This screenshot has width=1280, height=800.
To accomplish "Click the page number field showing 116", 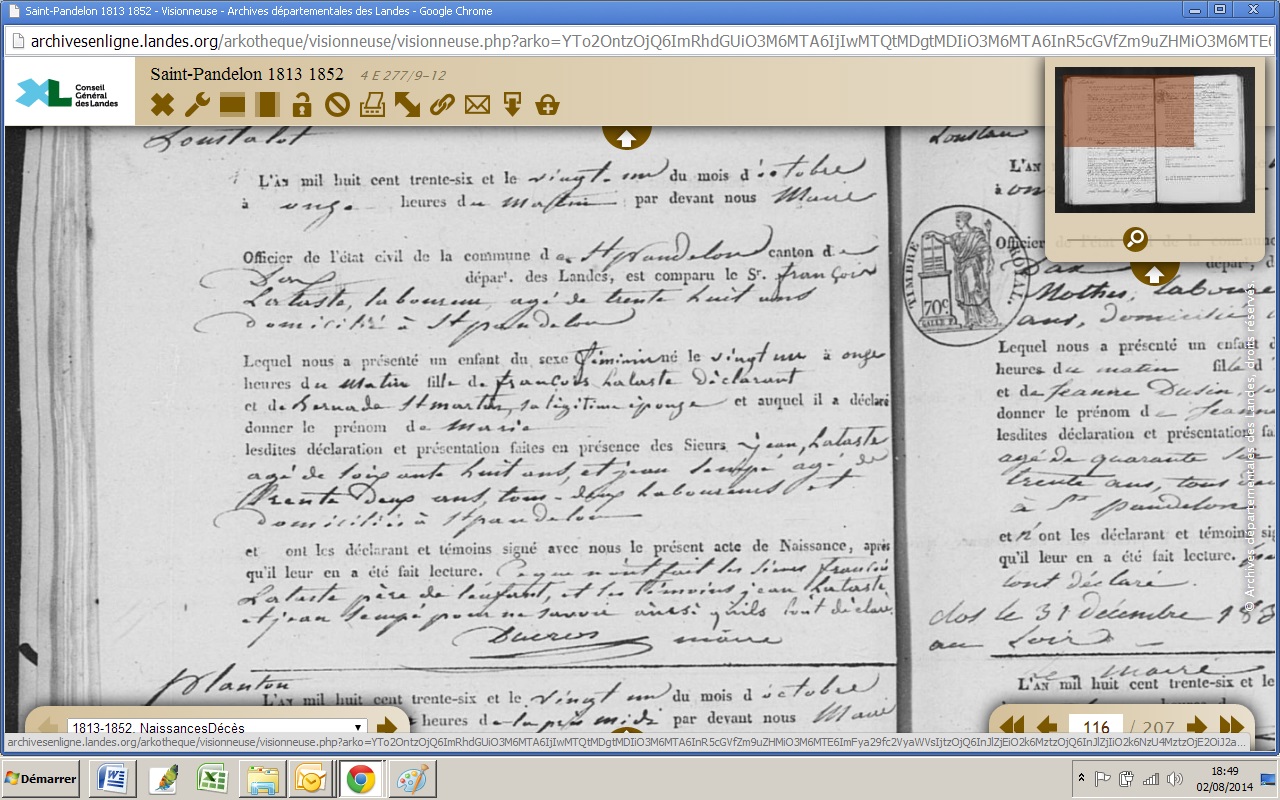I will tap(1096, 727).
